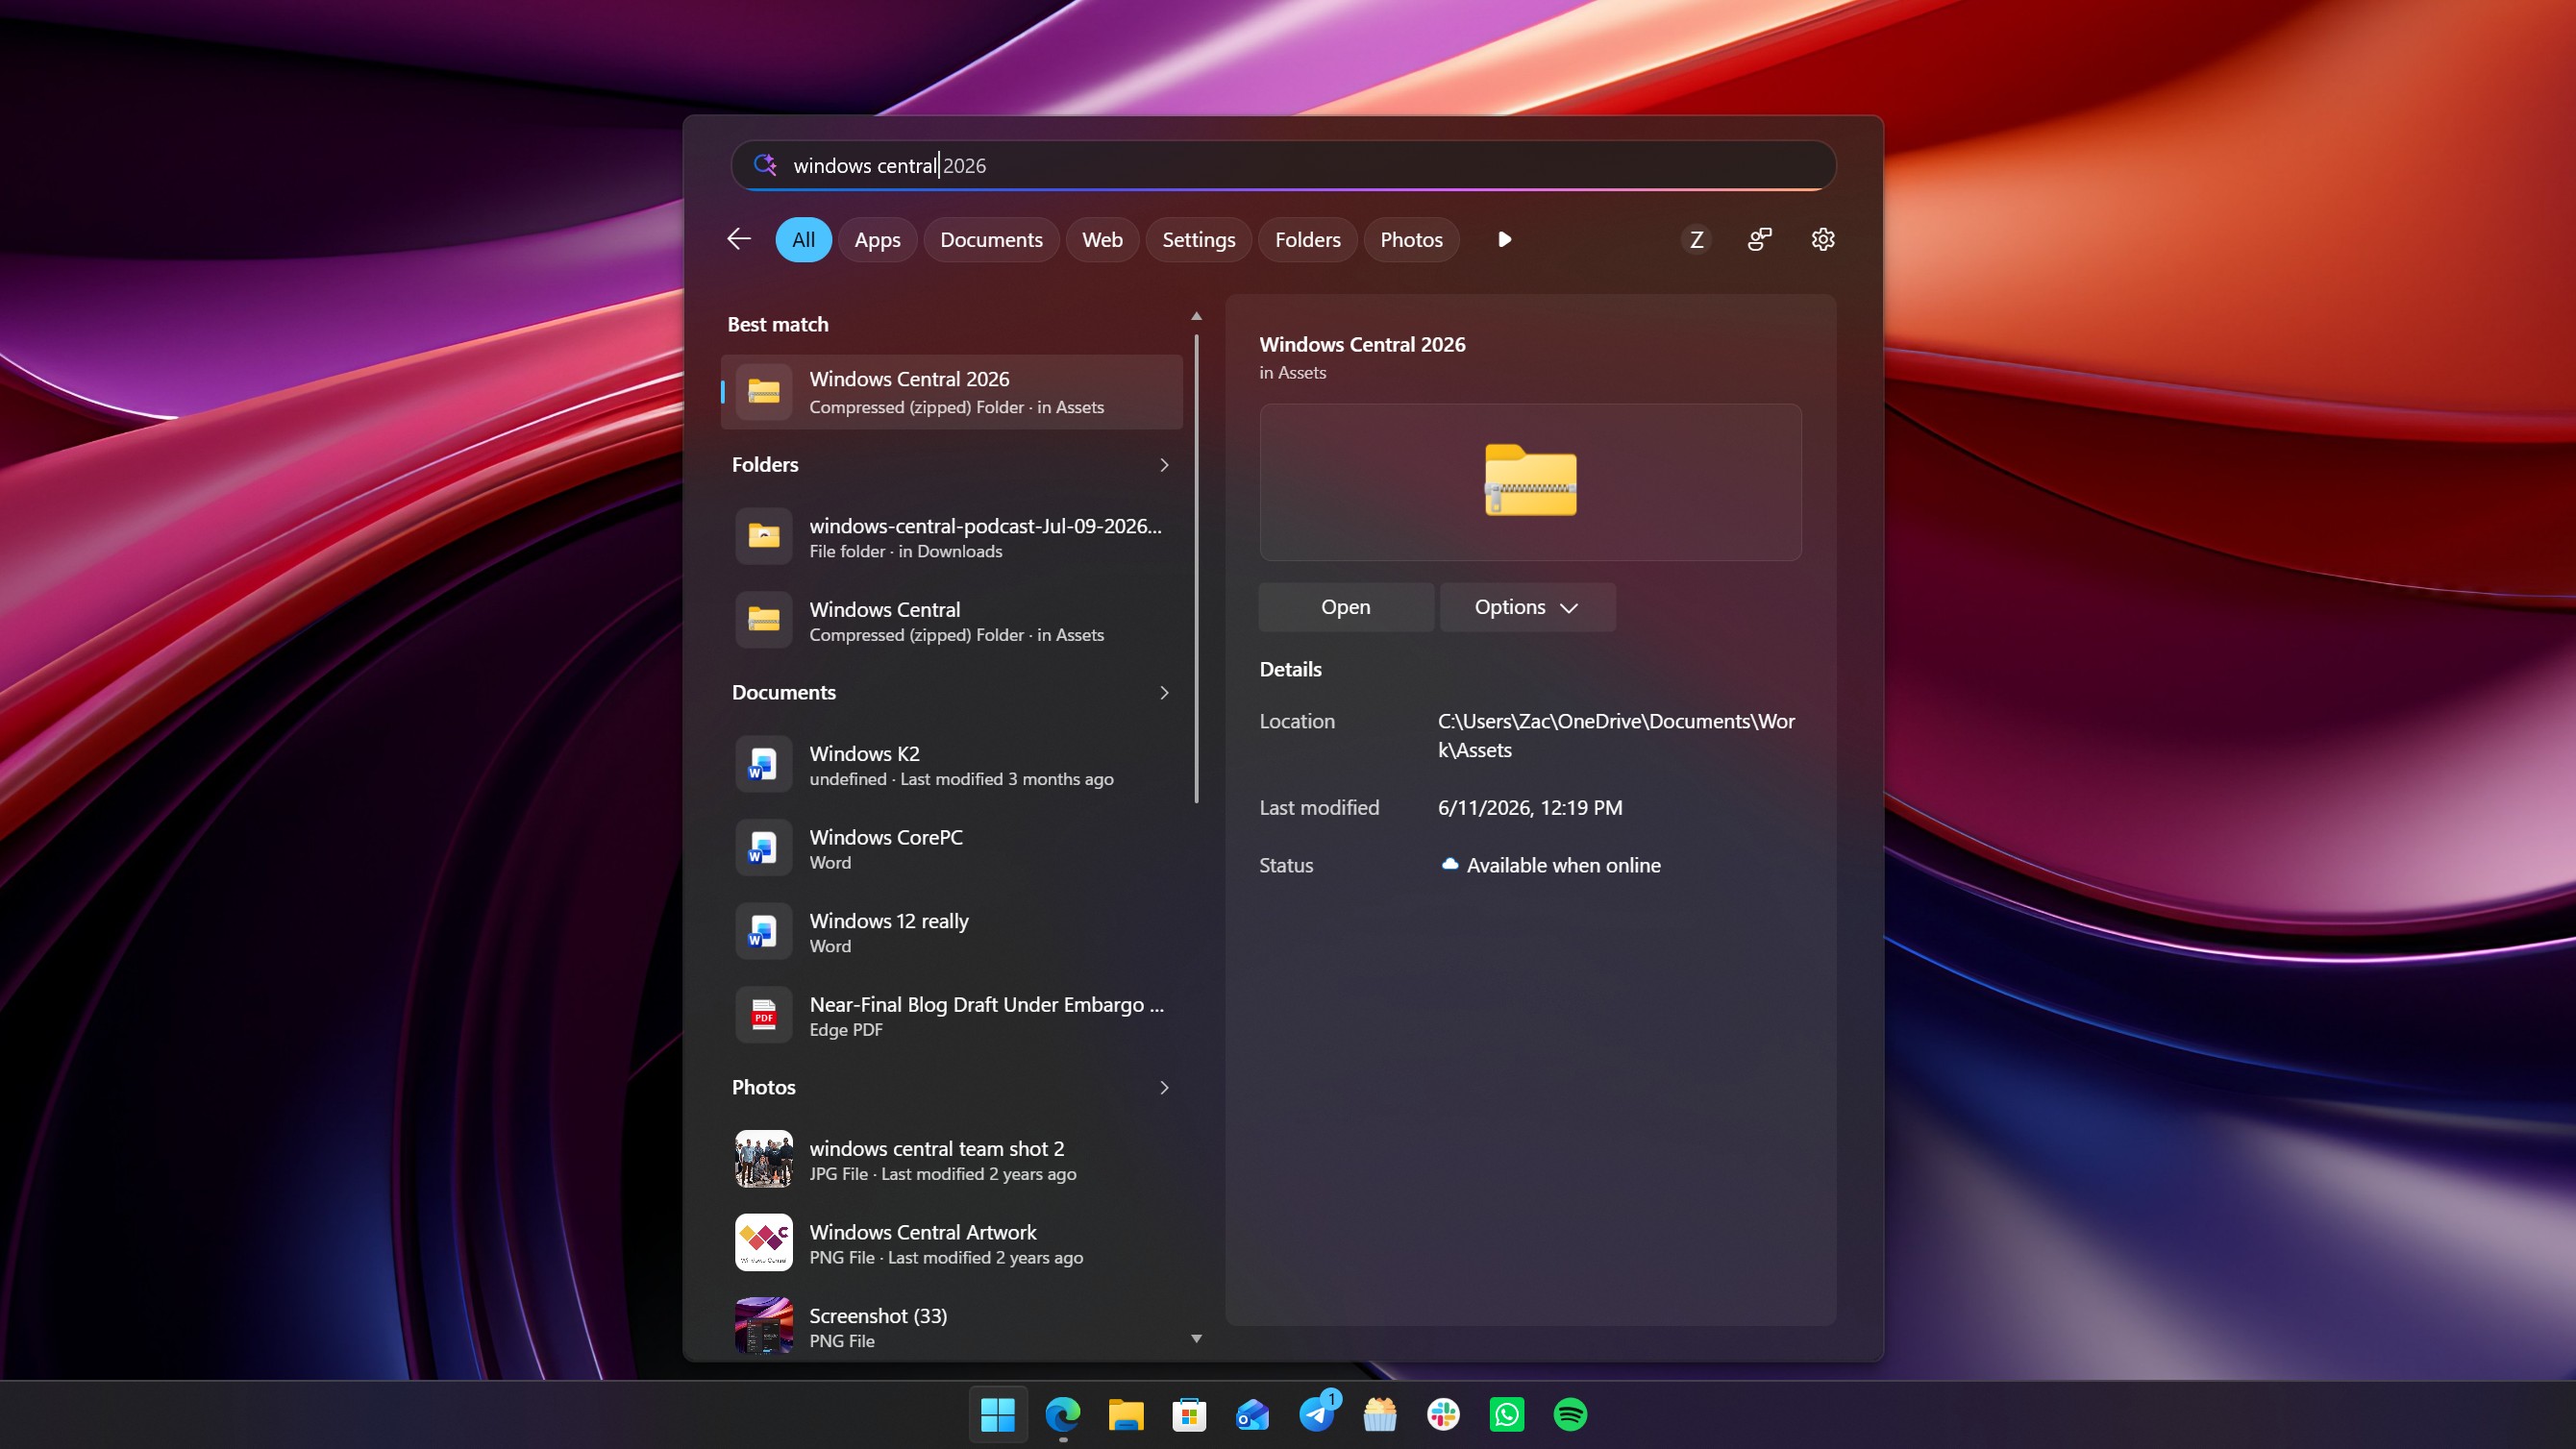Image resolution: width=2576 pixels, height=1449 pixels.
Task: Click the Windows 12 really Word icon
Action: point(763,932)
